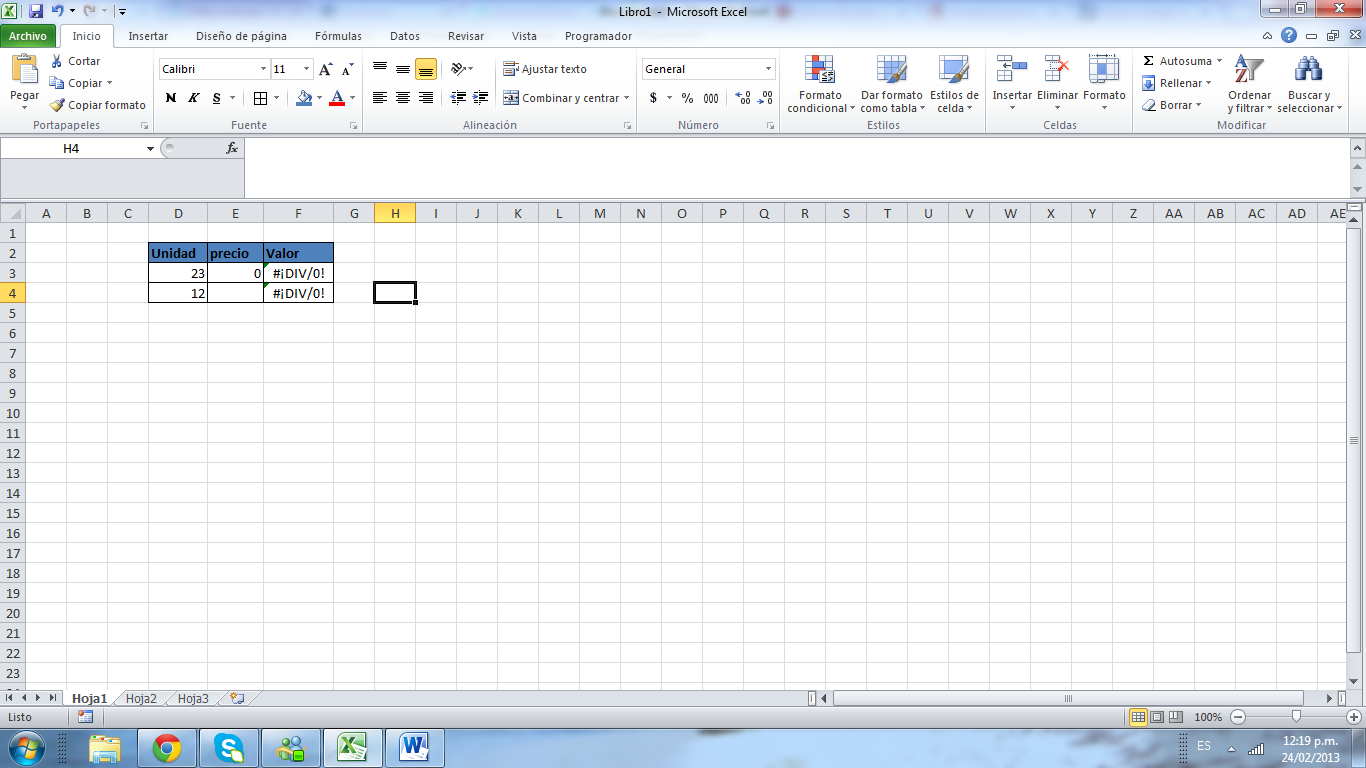Image resolution: width=1366 pixels, height=768 pixels.
Task: Click the insert function fx icon
Action: tap(232, 148)
